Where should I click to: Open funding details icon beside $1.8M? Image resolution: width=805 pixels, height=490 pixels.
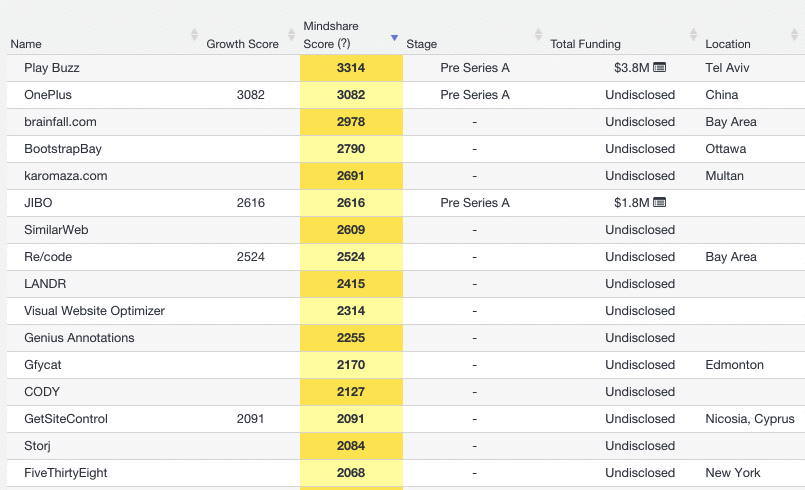(x=660, y=202)
